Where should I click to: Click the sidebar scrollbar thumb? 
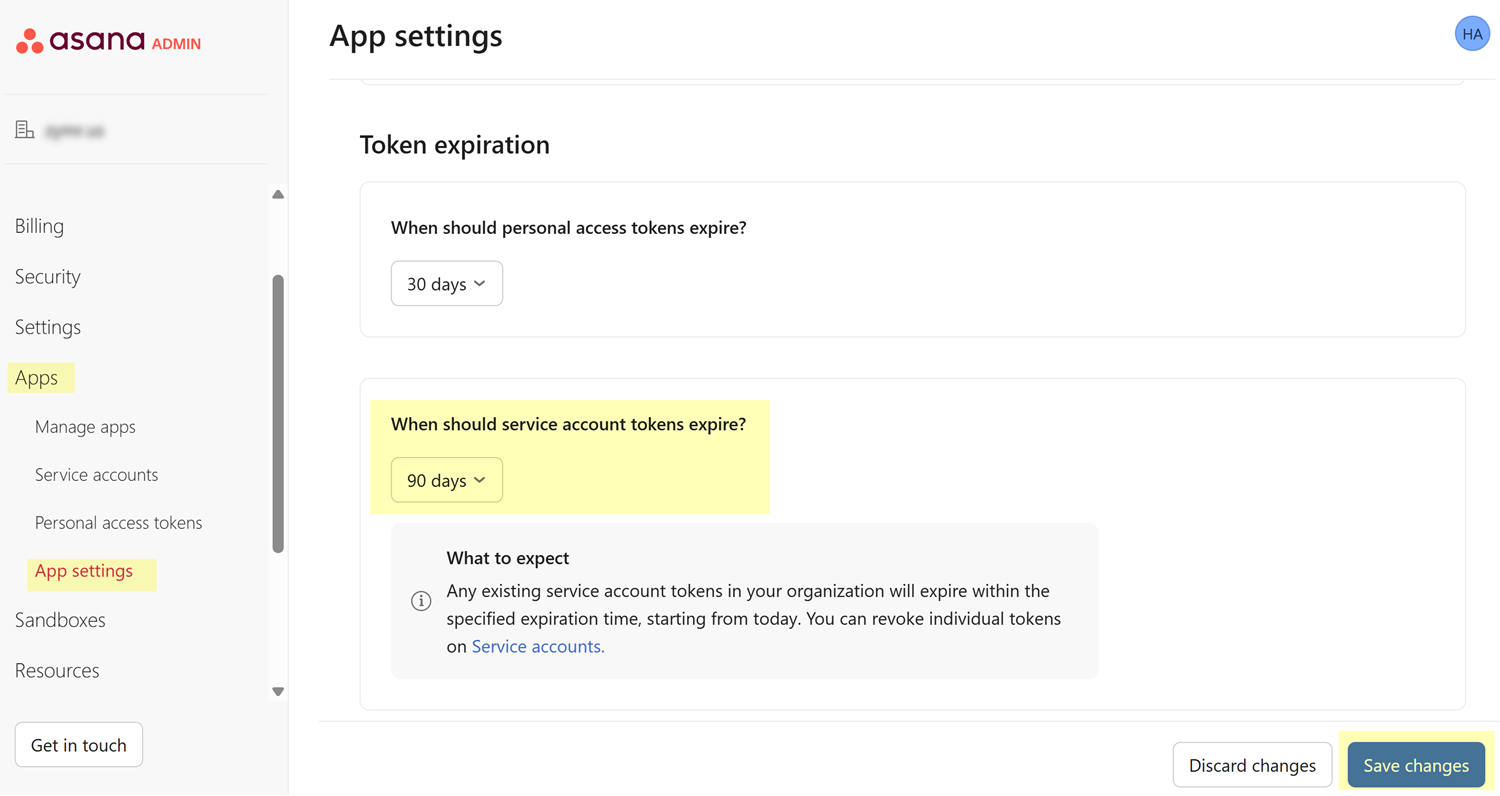tap(278, 412)
